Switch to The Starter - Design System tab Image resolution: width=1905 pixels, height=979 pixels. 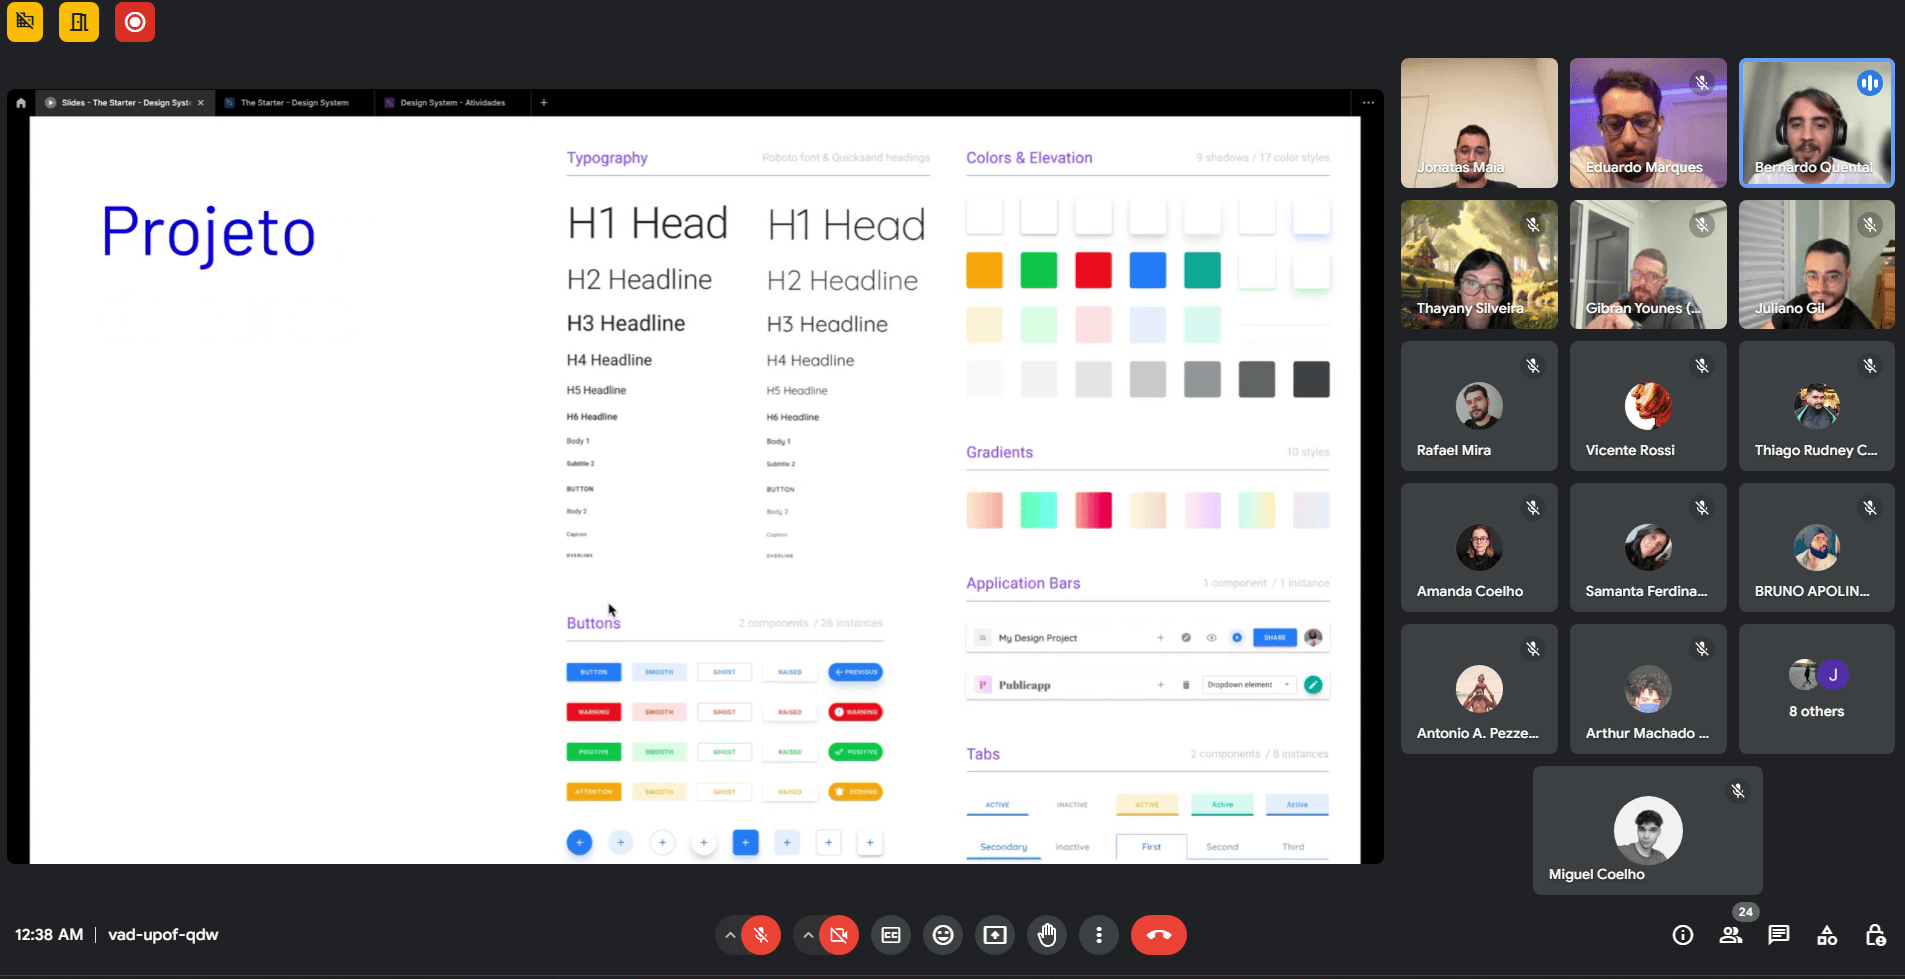tap(294, 102)
